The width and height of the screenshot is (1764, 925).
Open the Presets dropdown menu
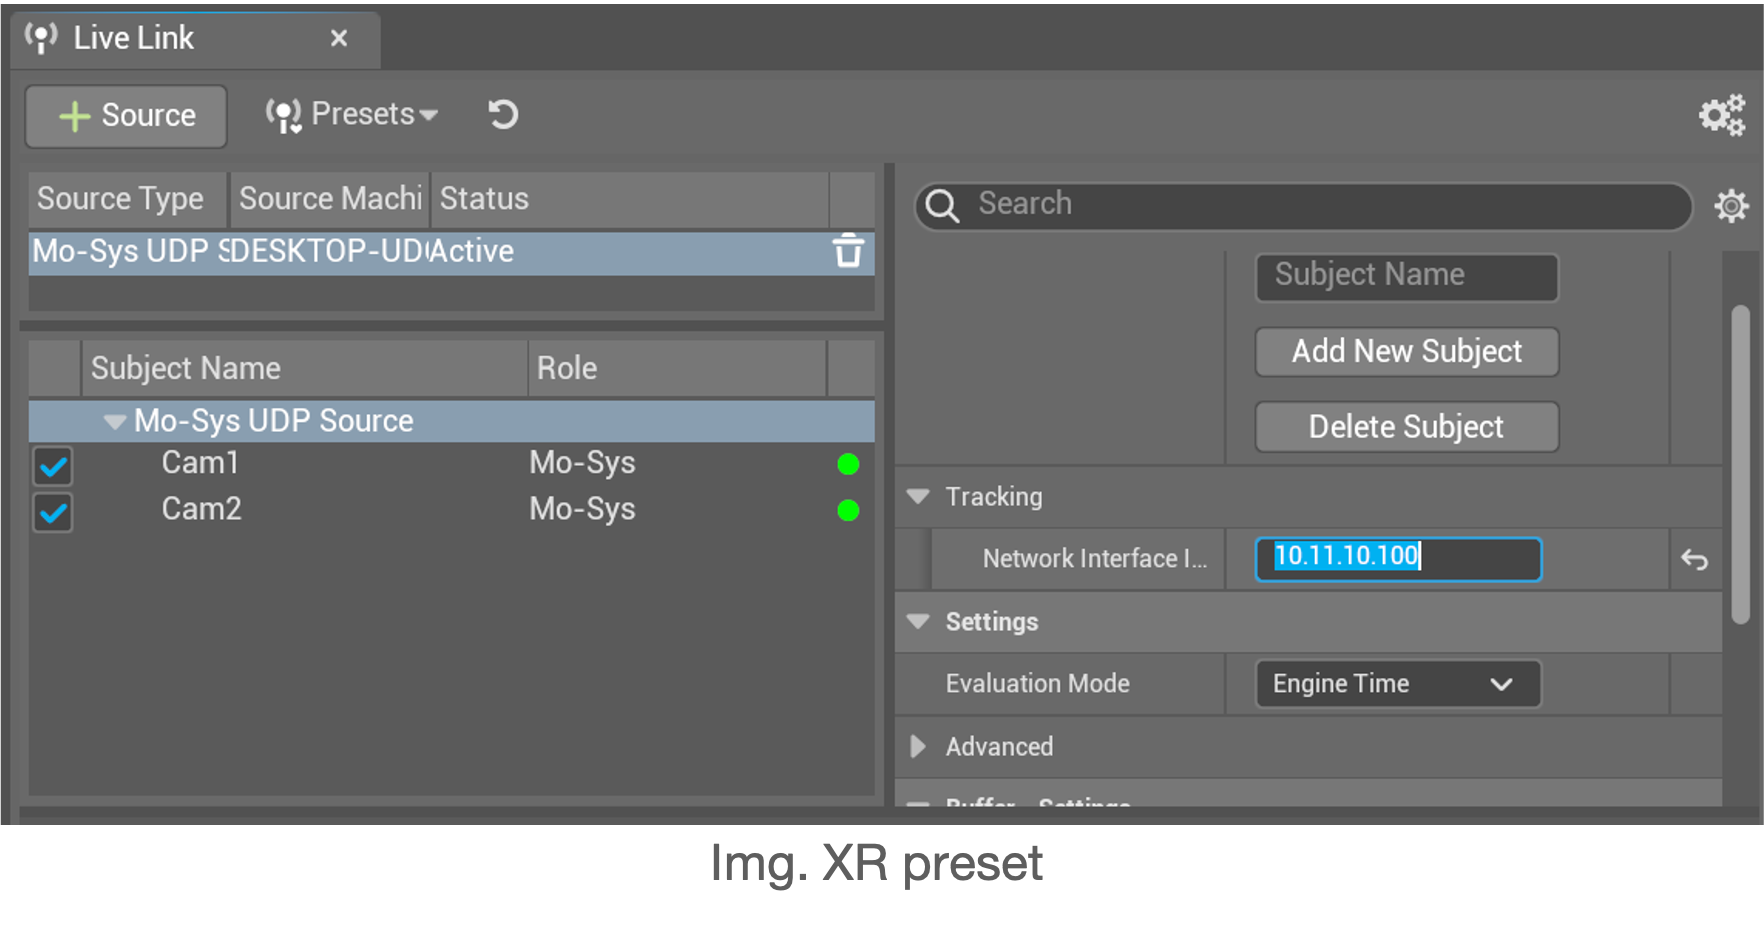pyautogui.click(x=351, y=115)
